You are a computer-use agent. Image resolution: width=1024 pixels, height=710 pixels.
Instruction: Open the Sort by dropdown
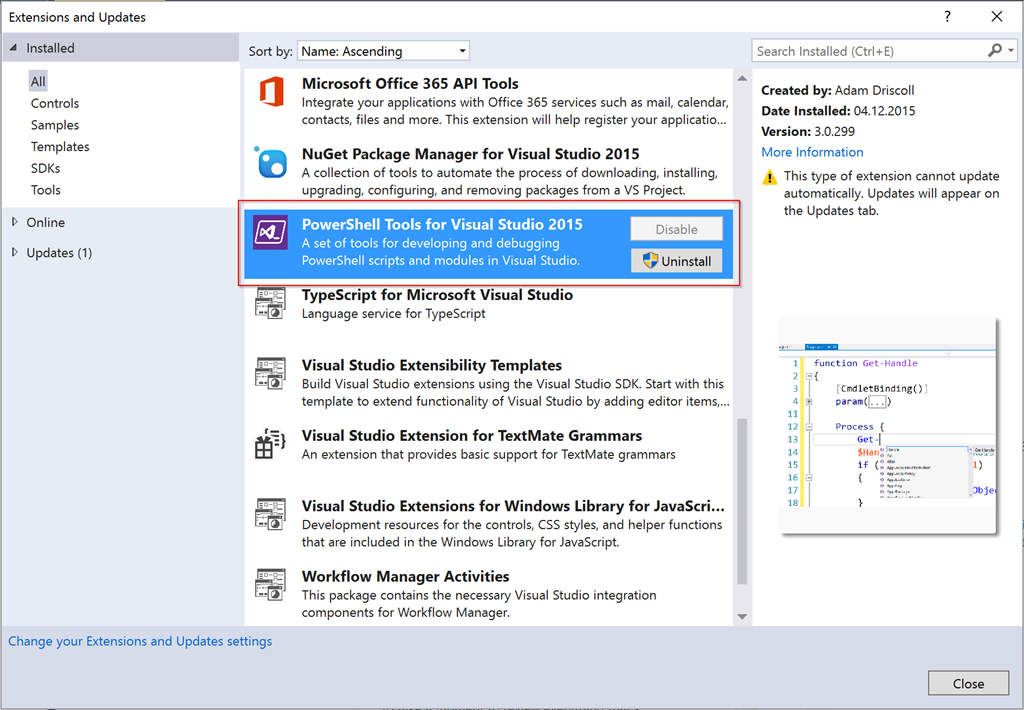(x=383, y=51)
